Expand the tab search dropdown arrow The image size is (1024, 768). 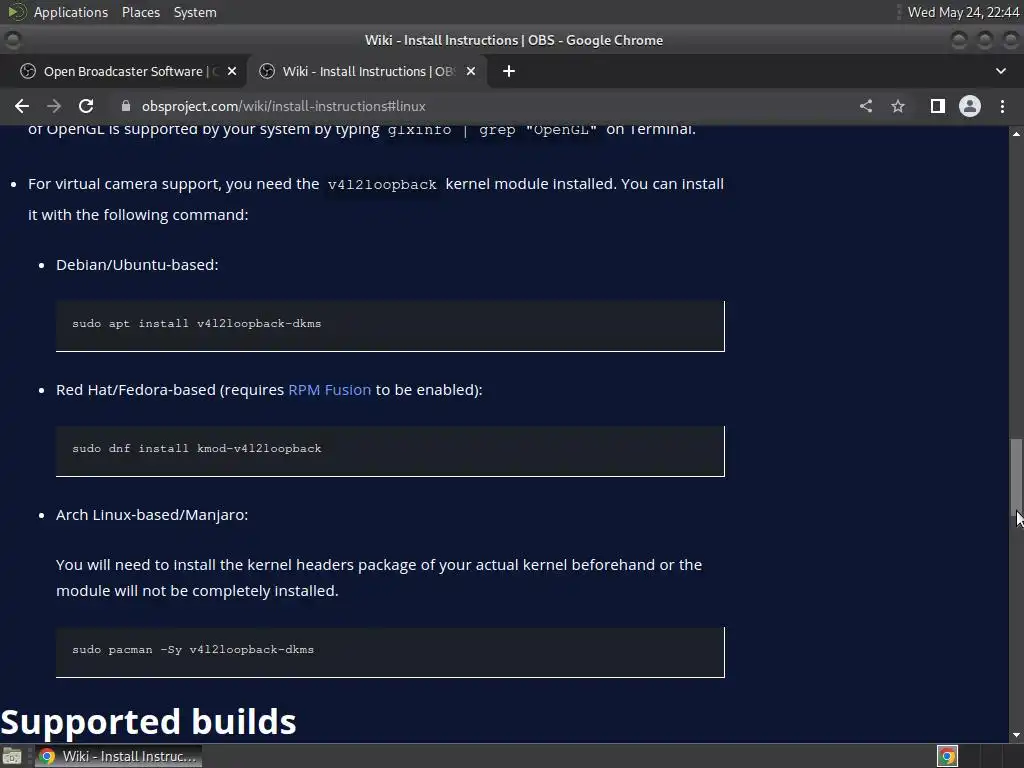1000,71
